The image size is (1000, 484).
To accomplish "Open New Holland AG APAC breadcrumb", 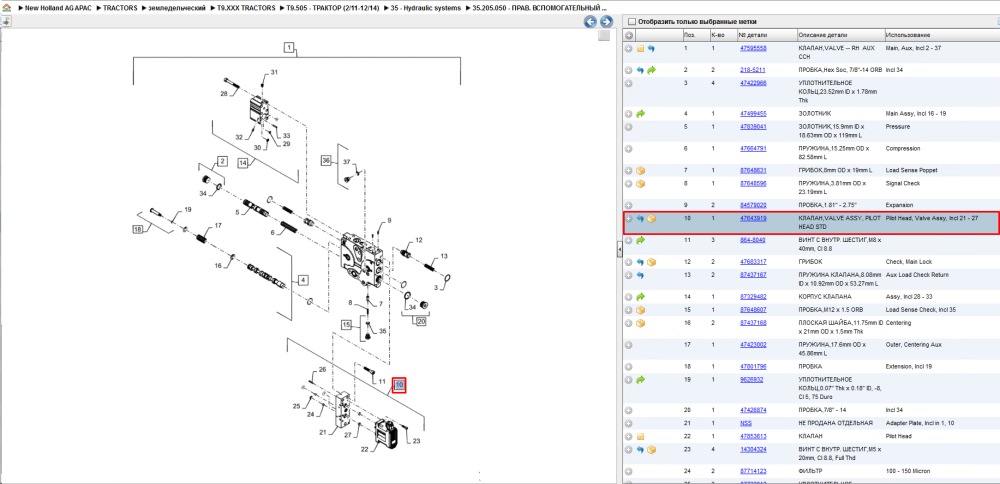I will point(58,8).
